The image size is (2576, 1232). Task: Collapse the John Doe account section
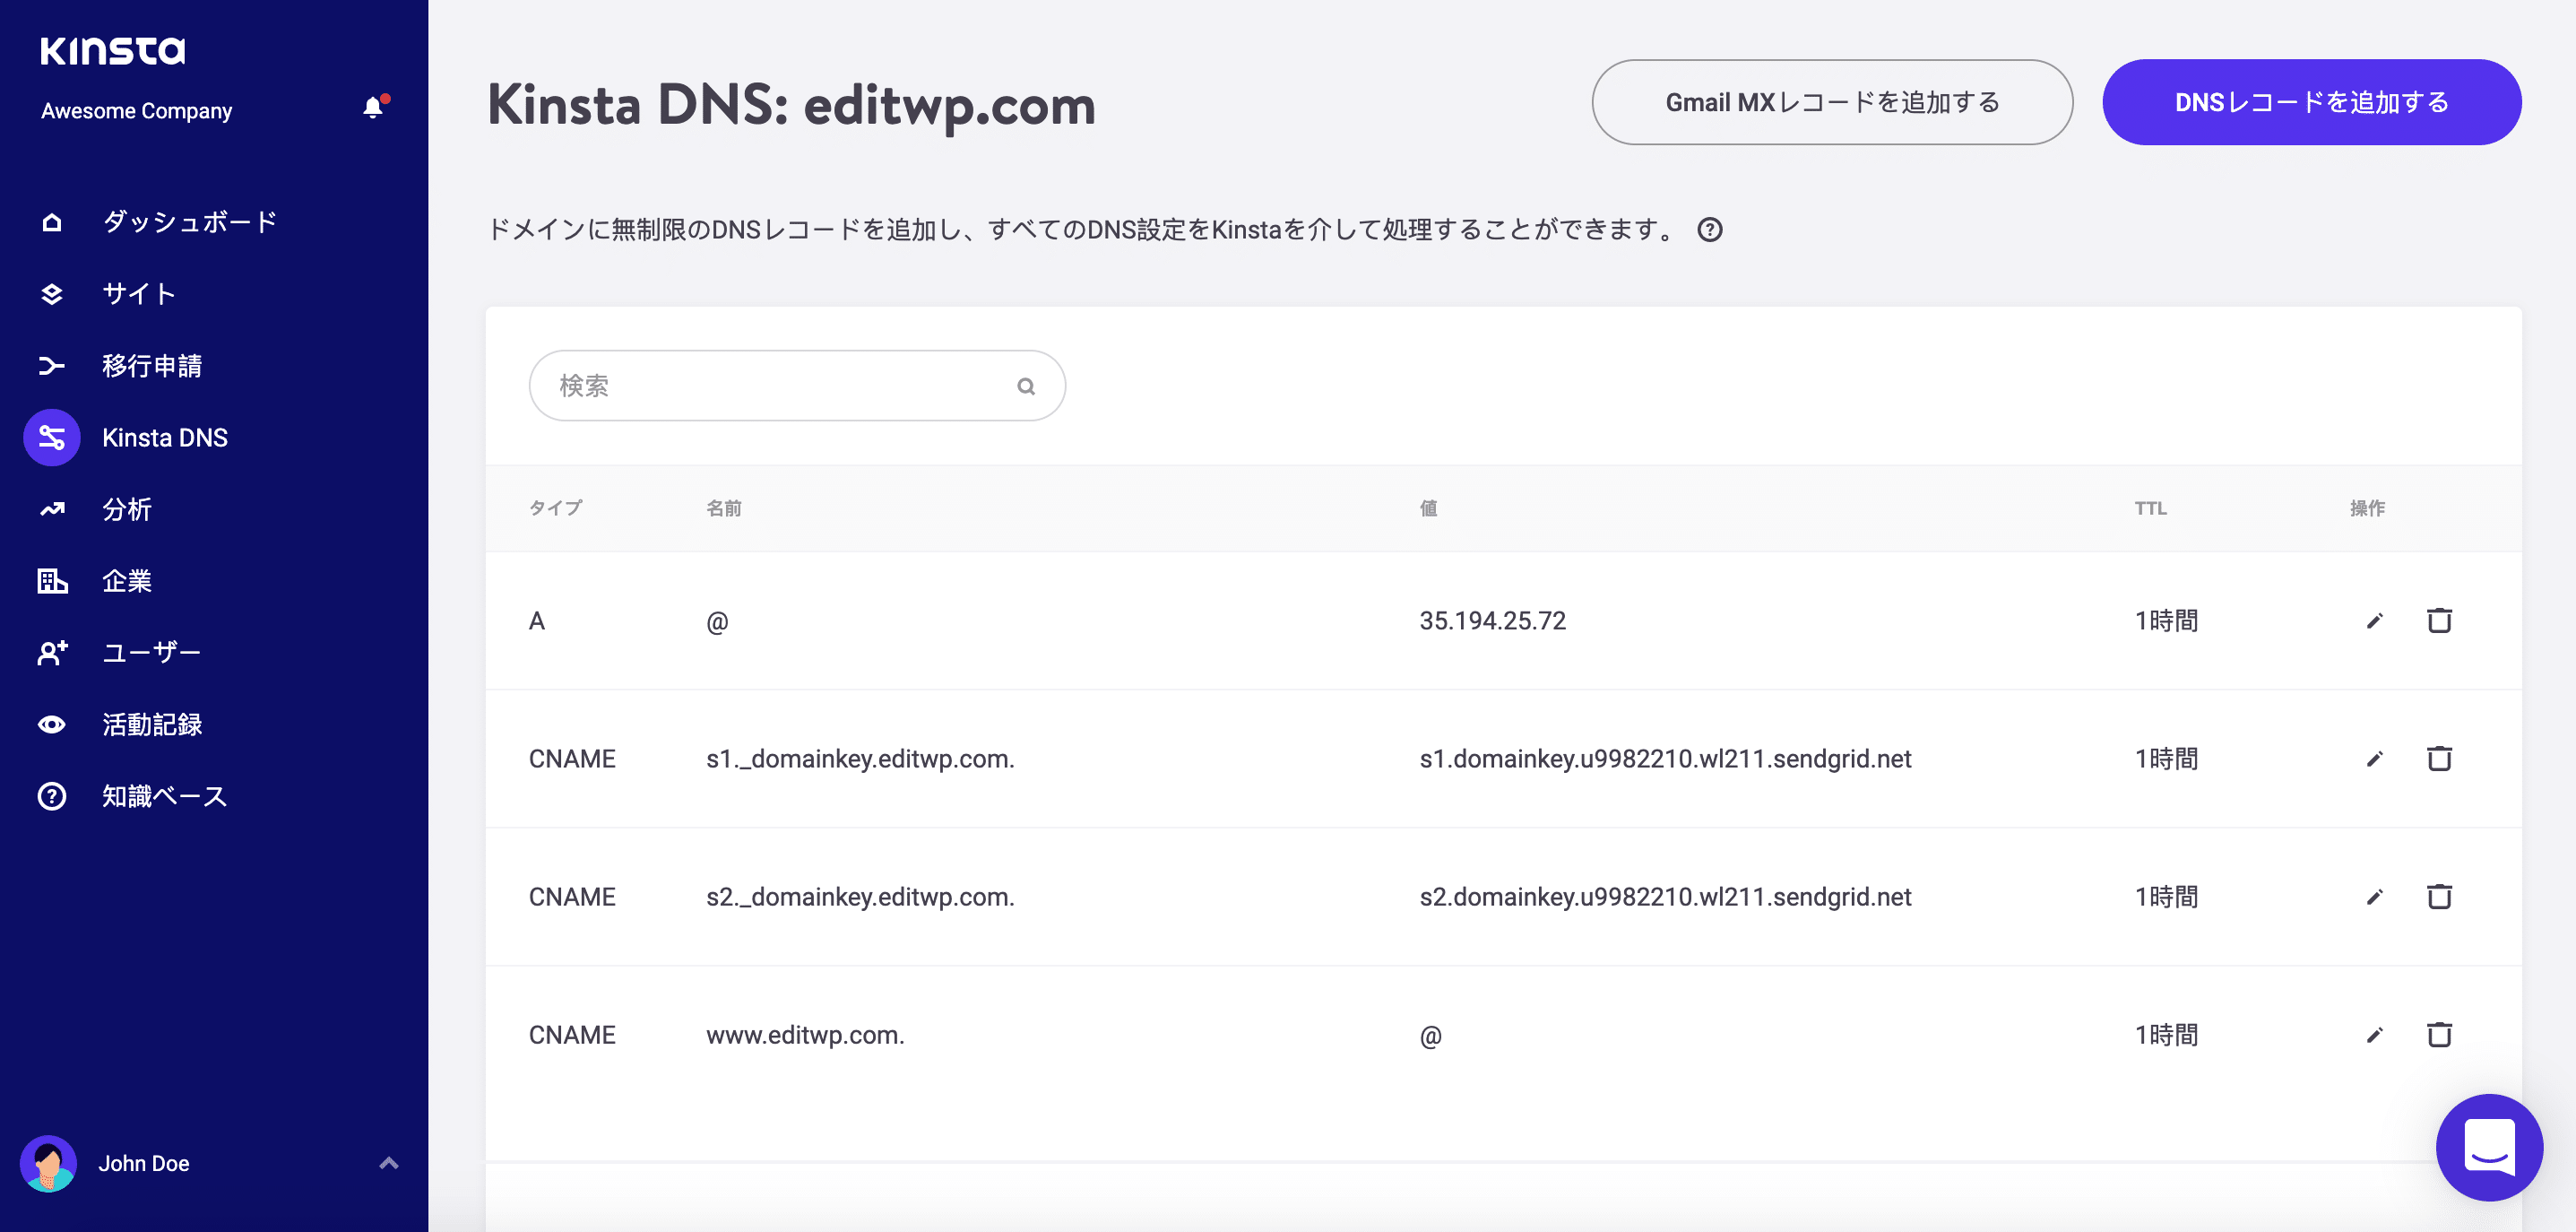click(388, 1163)
